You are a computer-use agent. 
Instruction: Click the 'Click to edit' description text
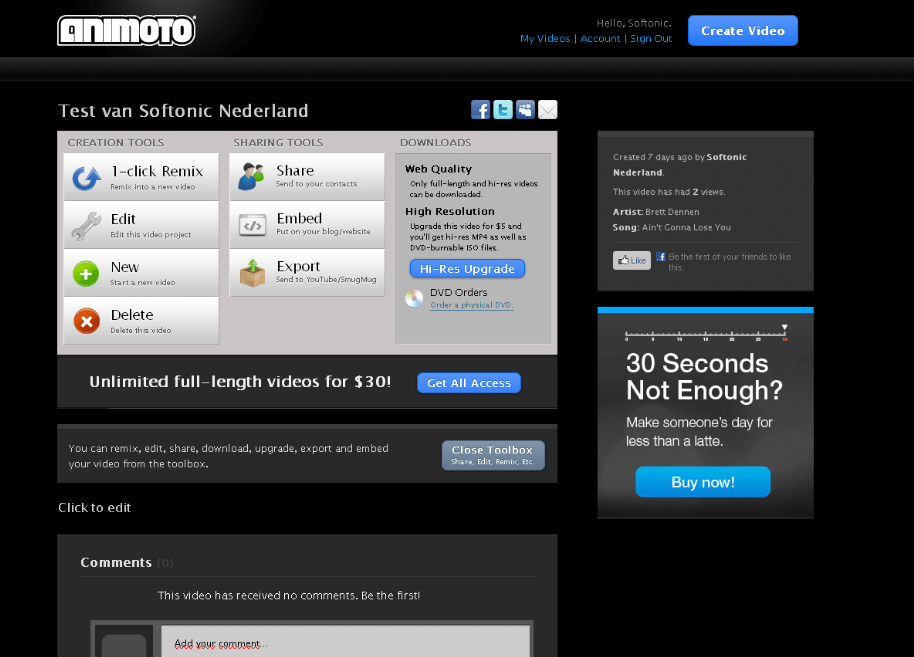[94, 508]
